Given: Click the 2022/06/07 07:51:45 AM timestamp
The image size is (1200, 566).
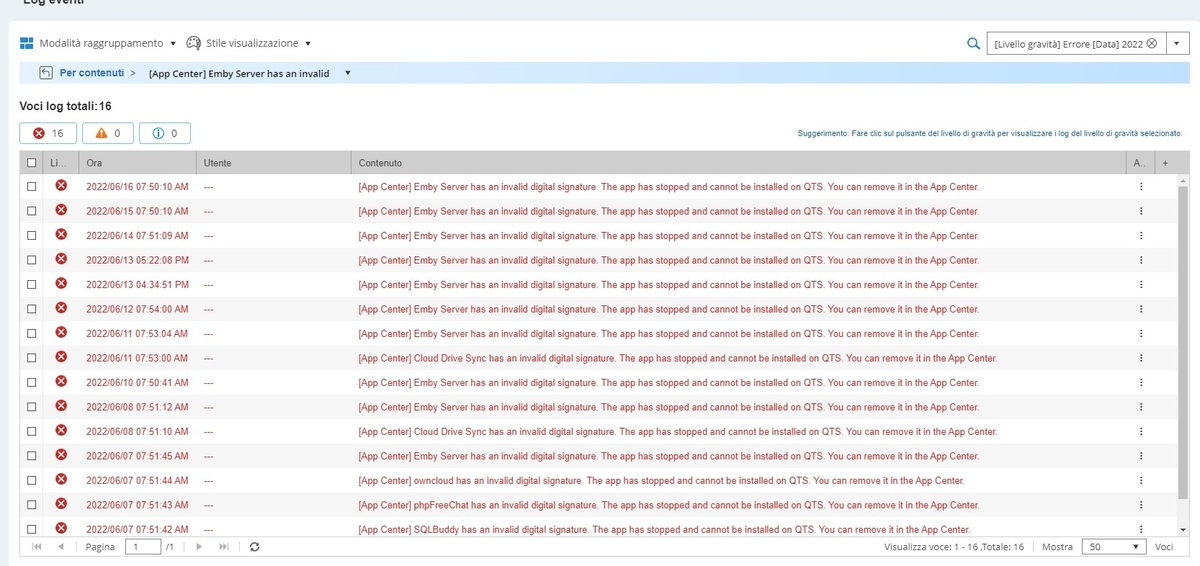Looking at the screenshot, I should pyautogui.click(x=137, y=456).
